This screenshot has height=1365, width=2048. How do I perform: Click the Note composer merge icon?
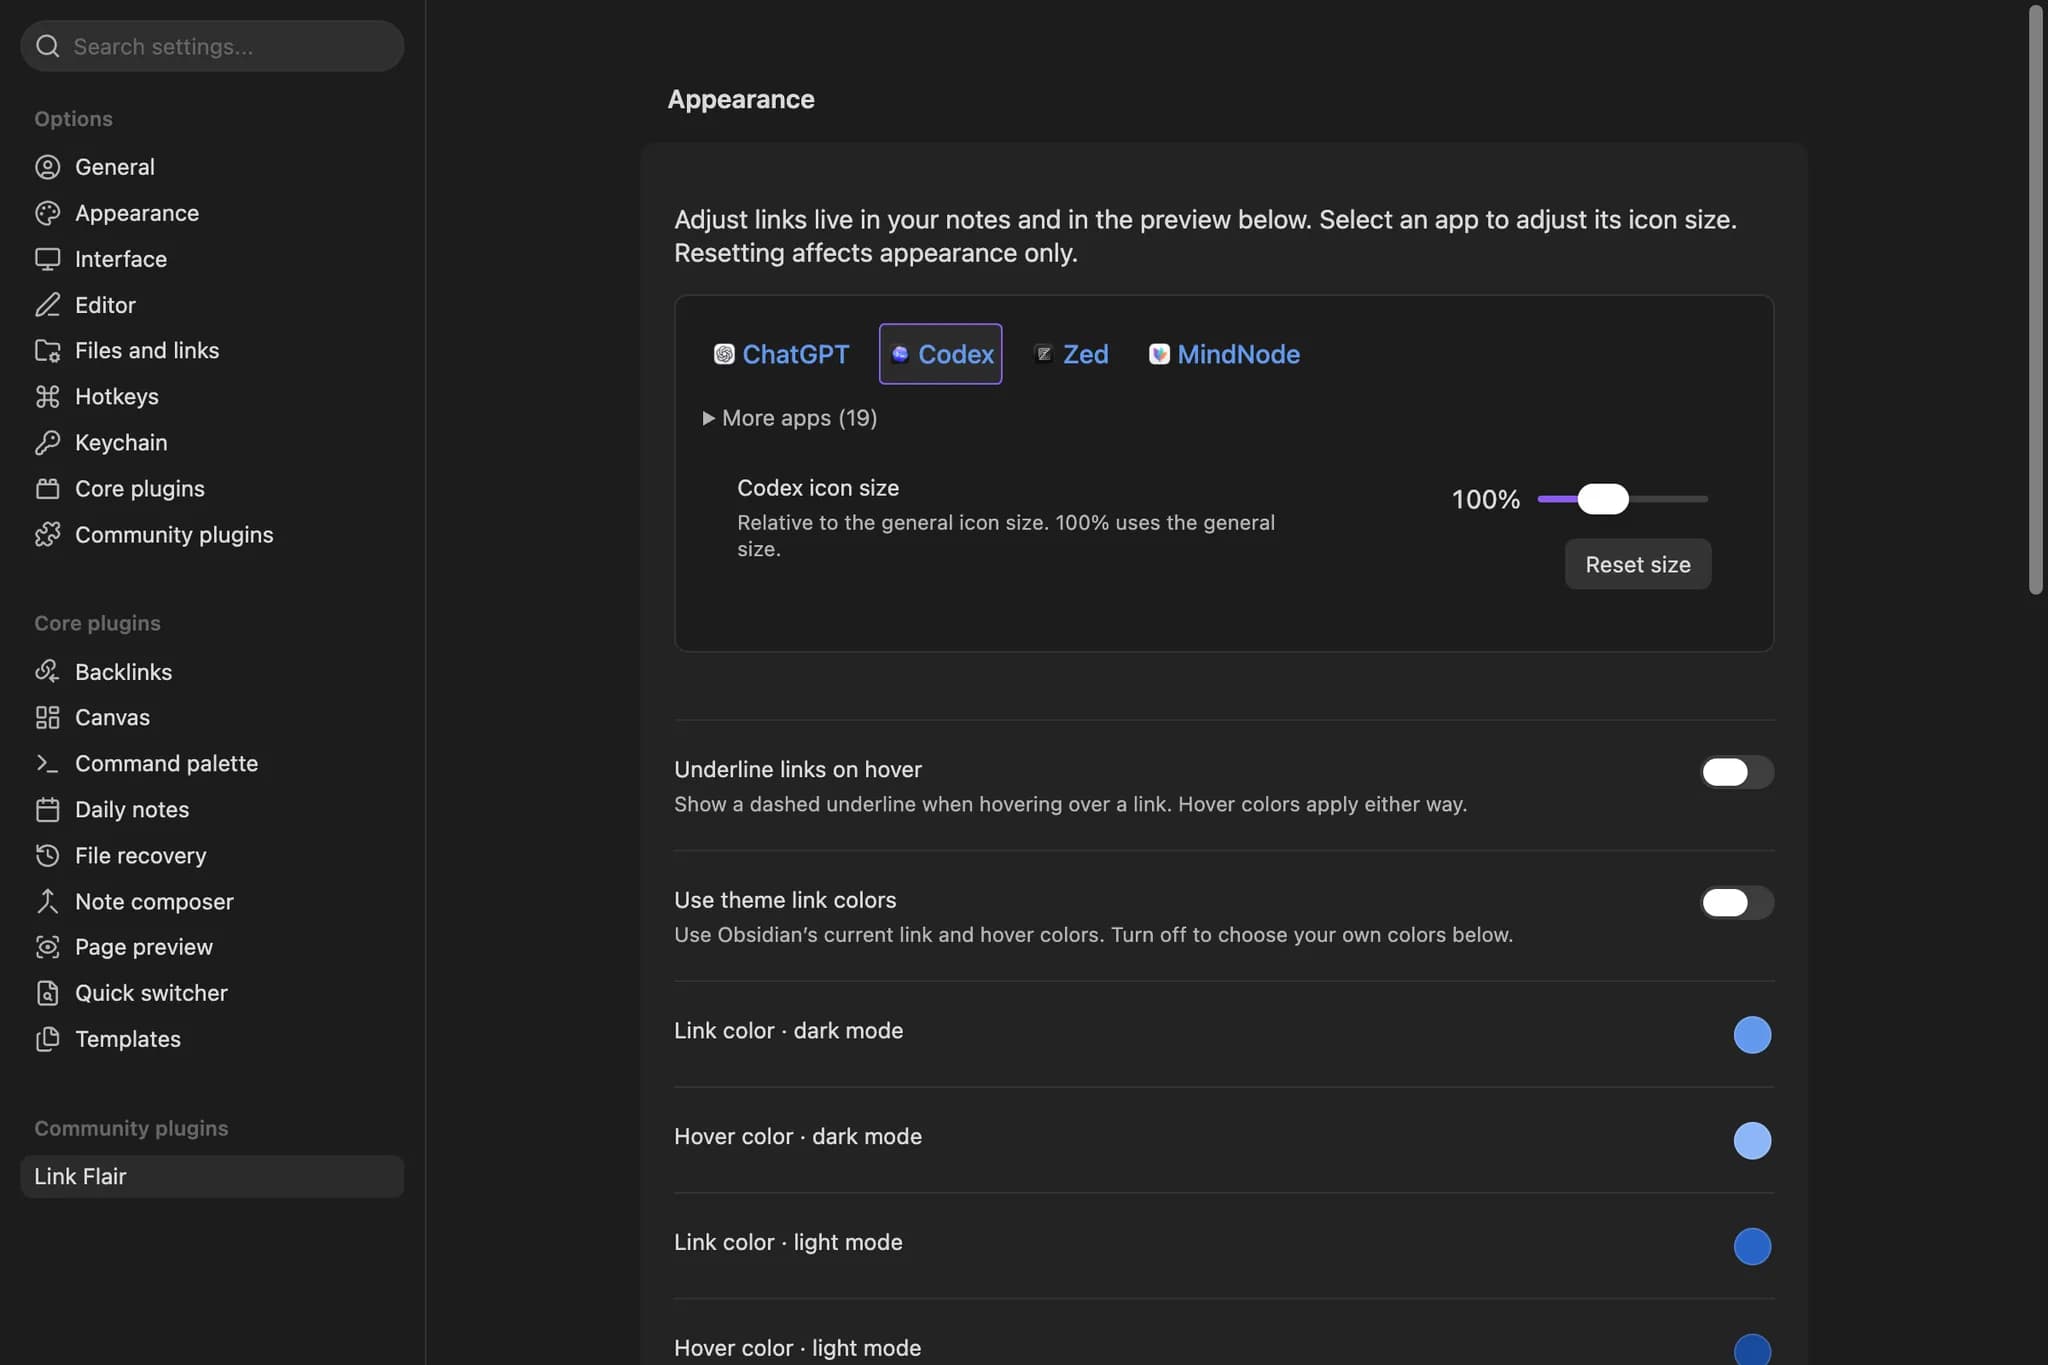point(47,902)
